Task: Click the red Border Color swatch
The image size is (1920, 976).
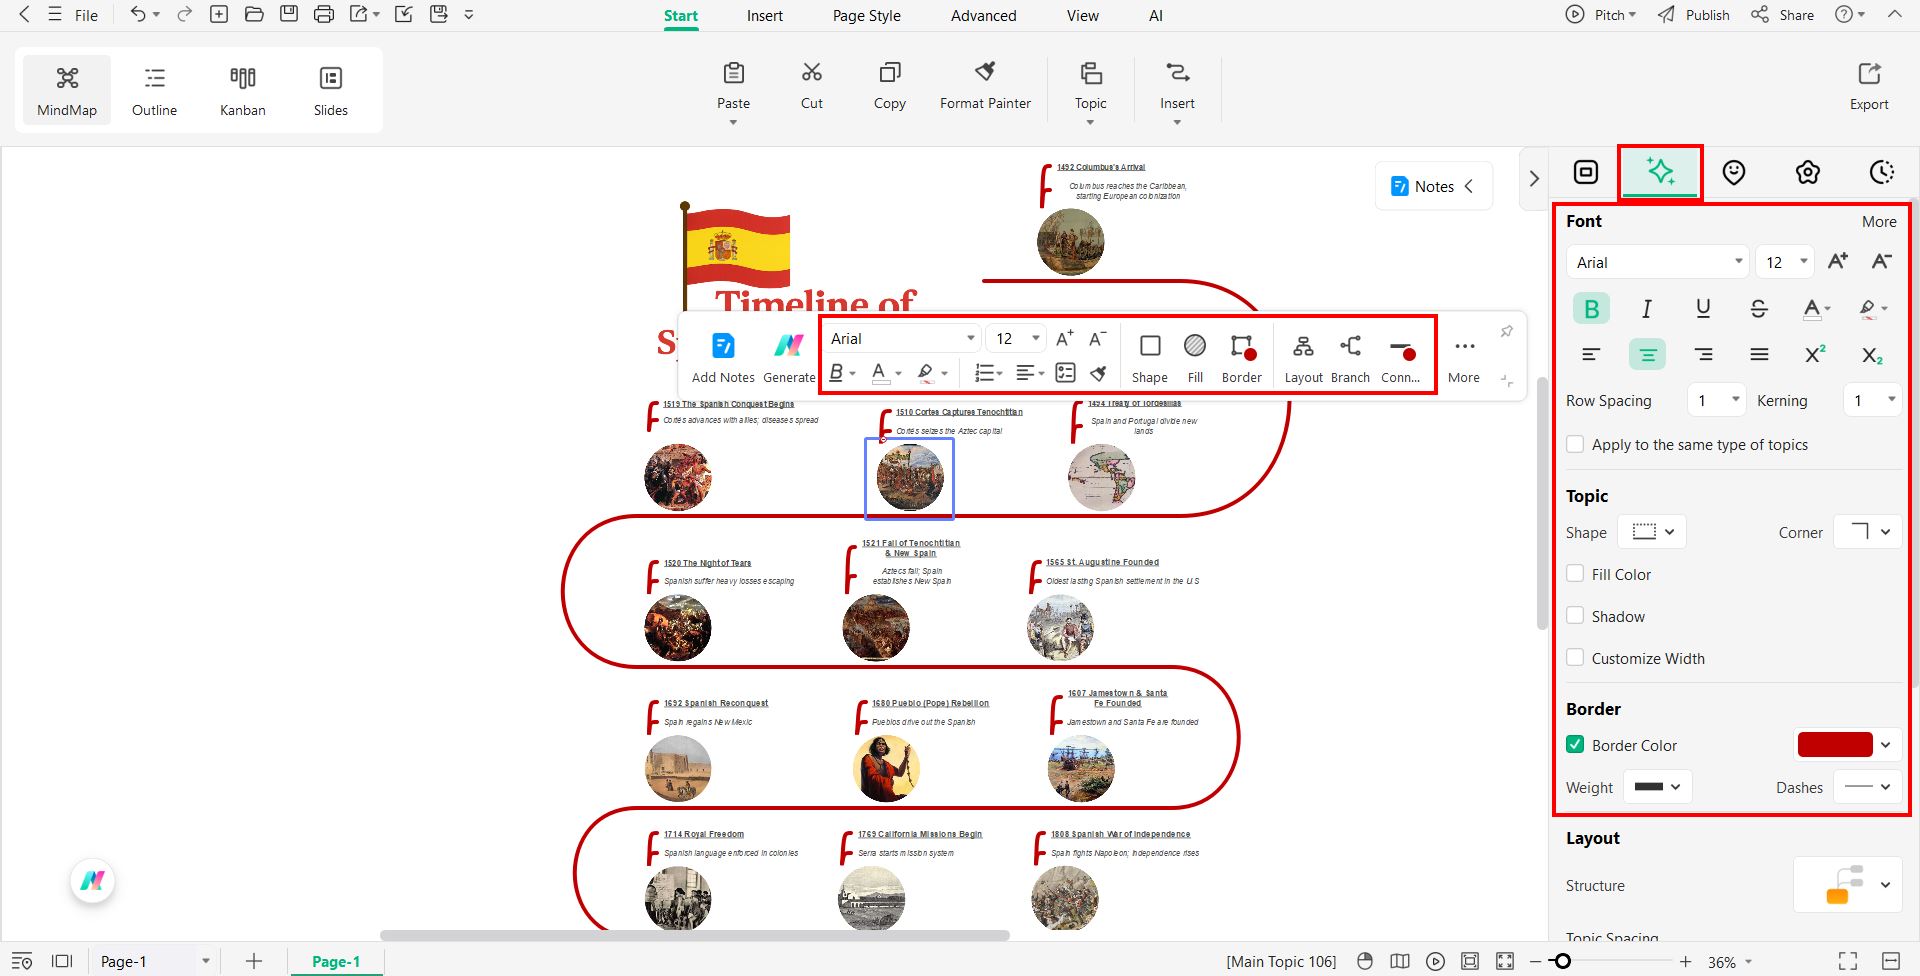Action: pos(1835,745)
